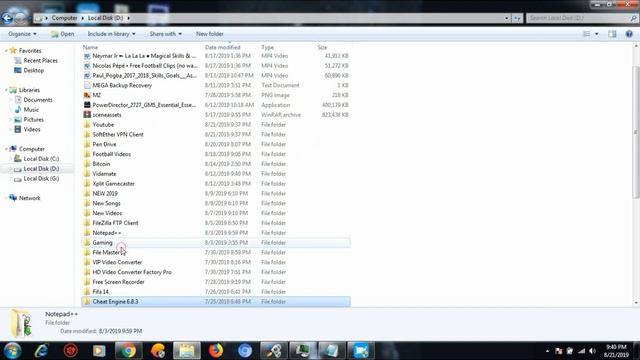Select the New Songs folder
This screenshot has height=360, width=640.
click(106, 203)
